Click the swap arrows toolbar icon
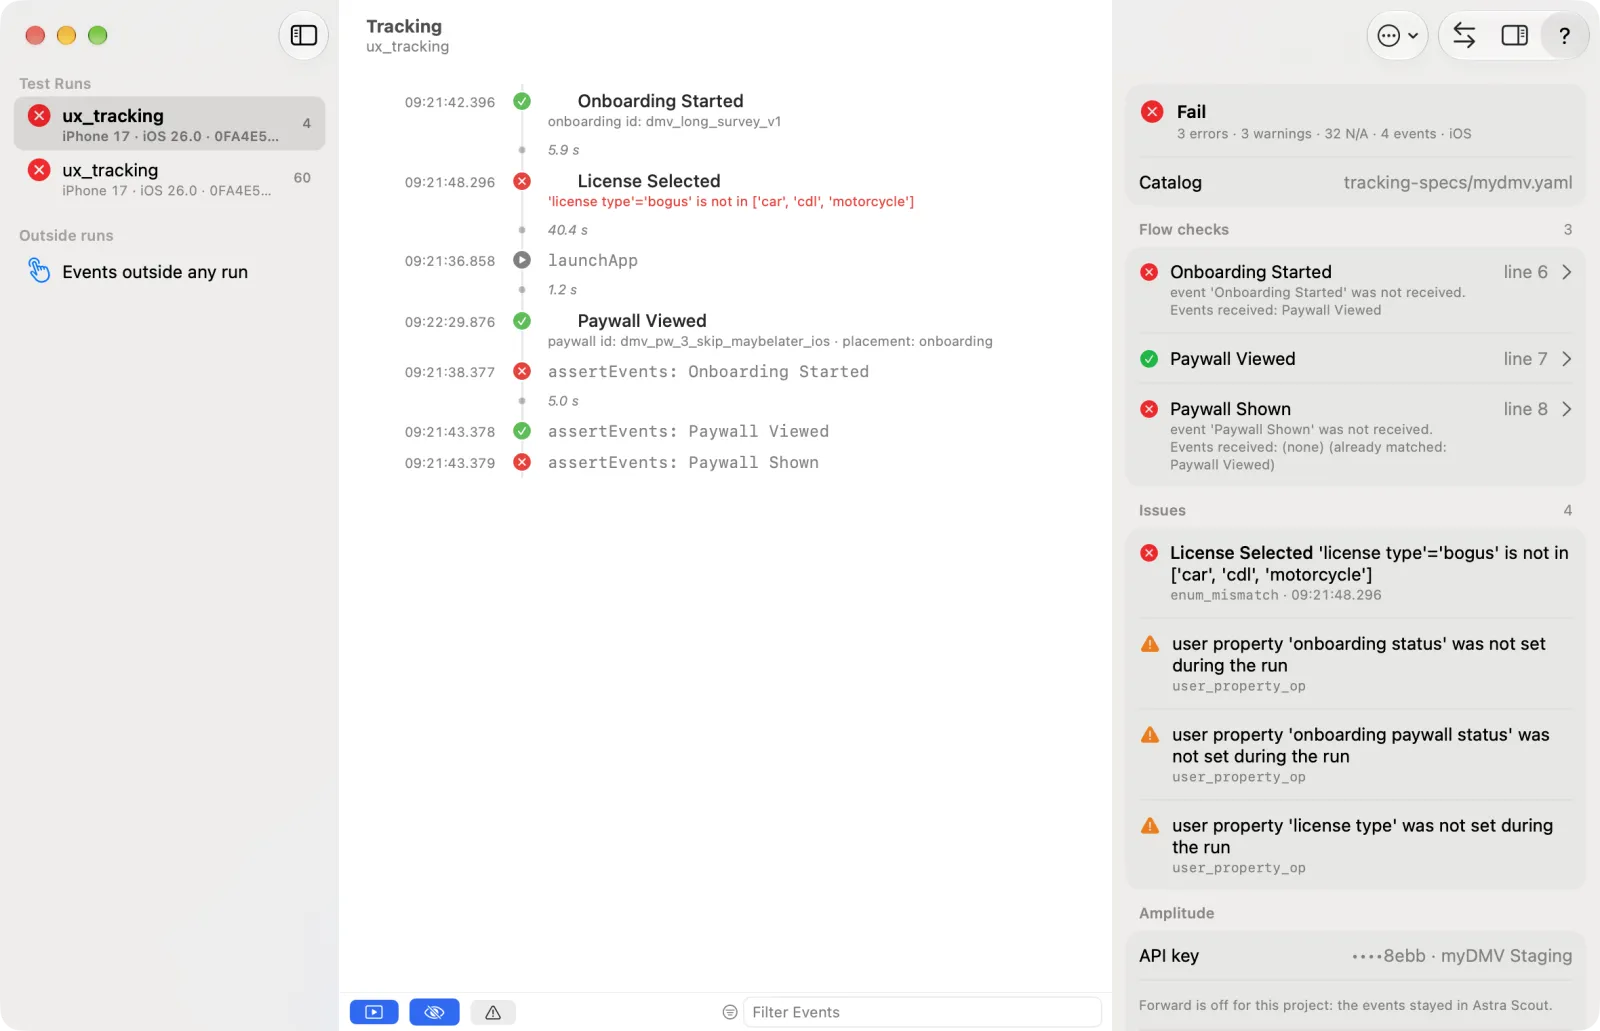Image resolution: width=1600 pixels, height=1031 pixels. point(1464,36)
